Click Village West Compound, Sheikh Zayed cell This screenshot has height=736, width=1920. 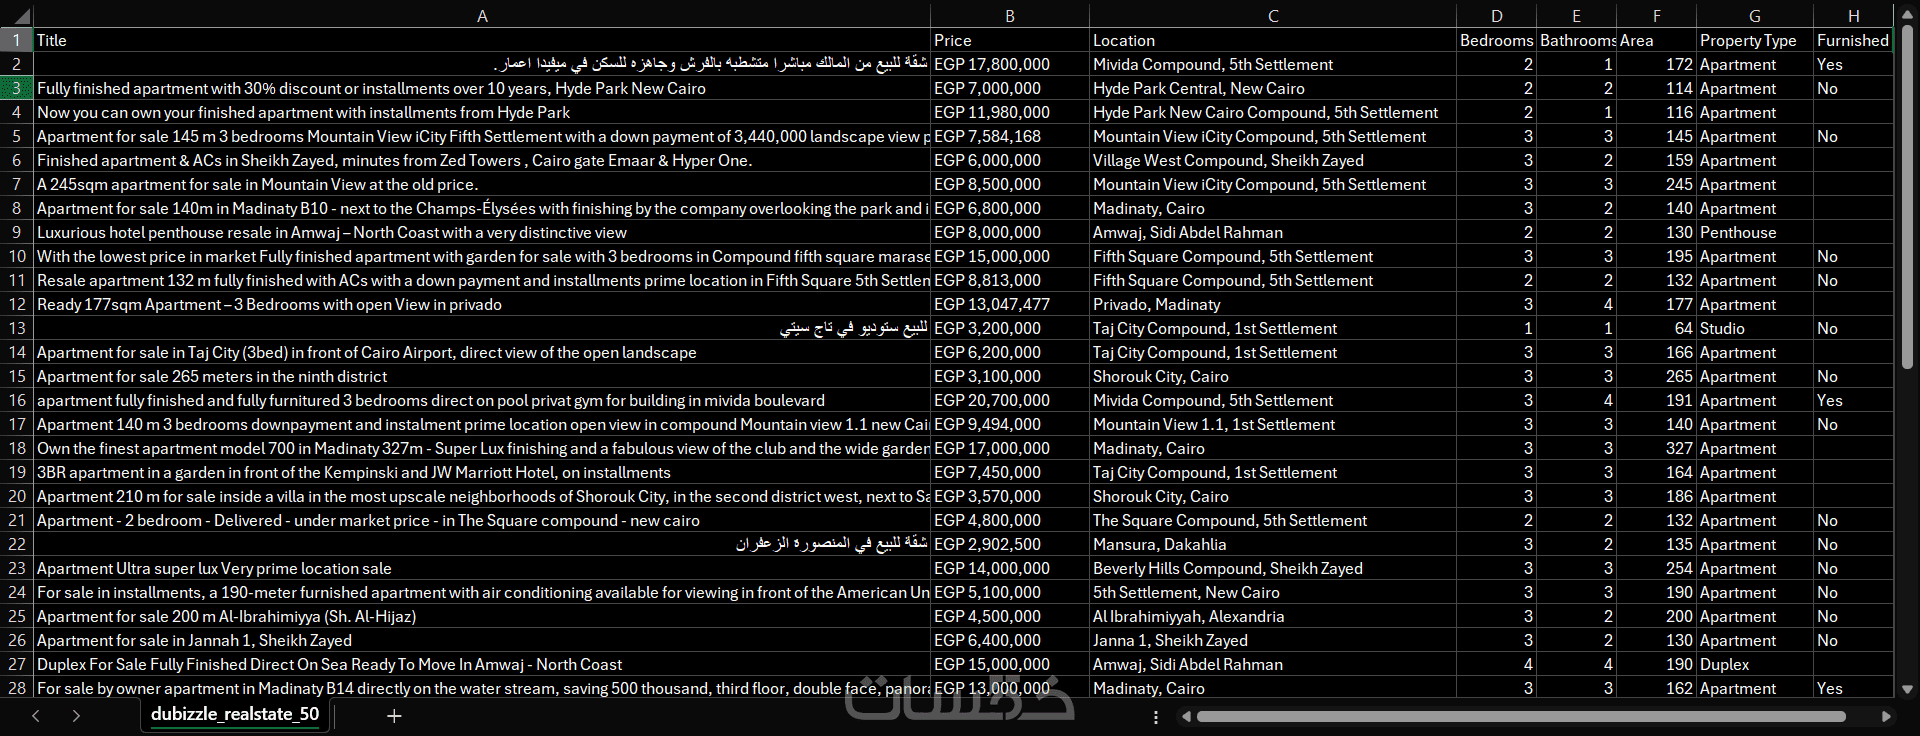(x=1273, y=160)
